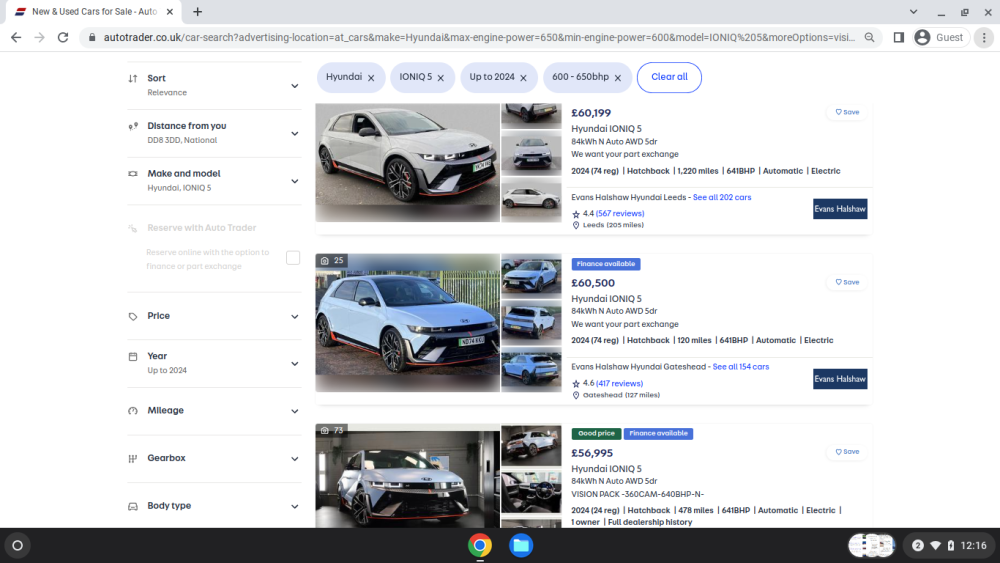The image size is (1000, 563).
Task: Click the Sort arrows icon
Action: pyautogui.click(x=133, y=78)
